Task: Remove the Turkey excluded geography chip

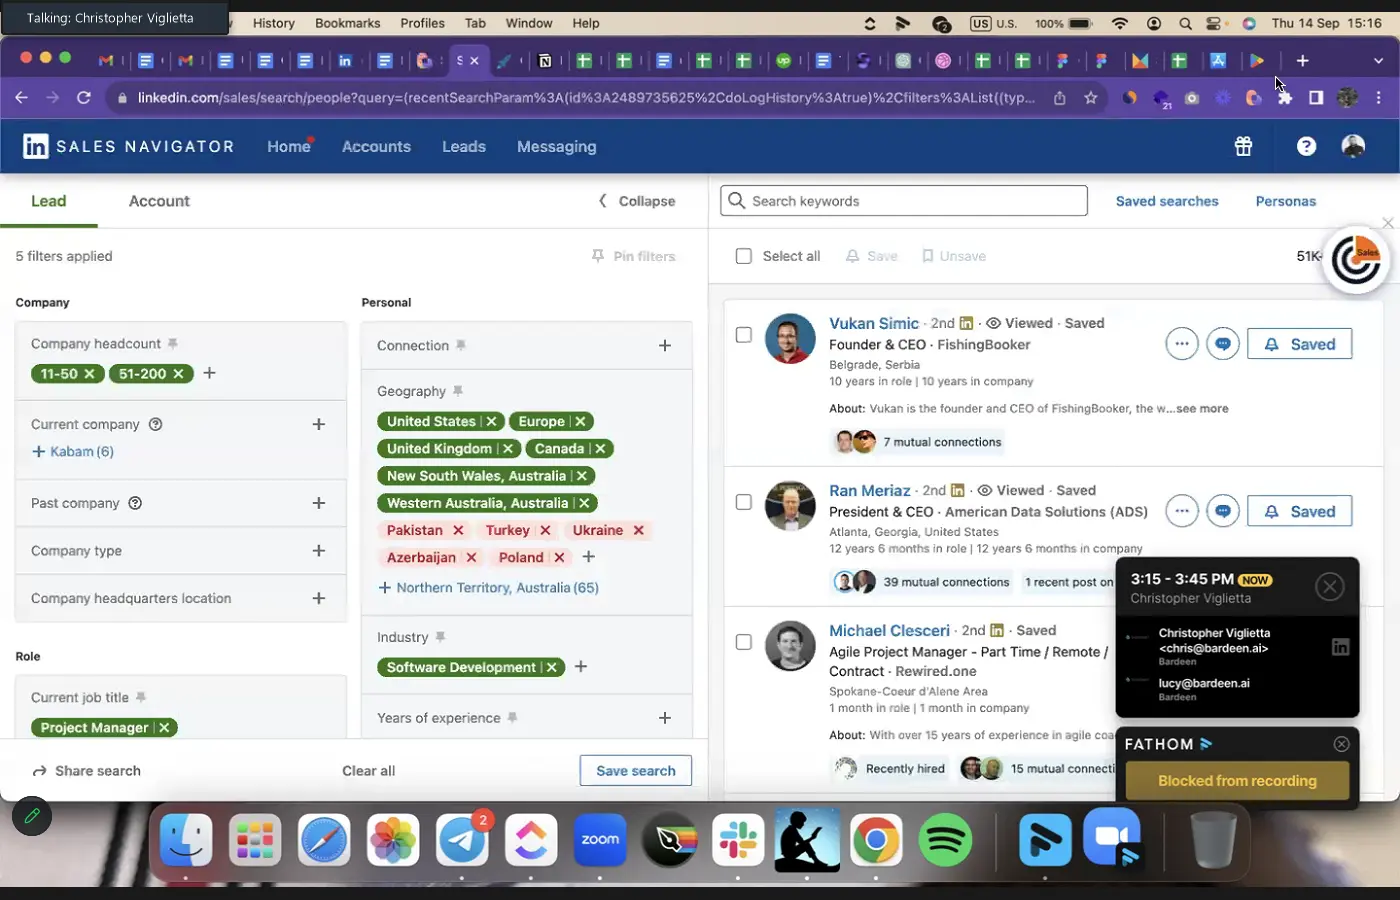Action: tap(545, 530)
